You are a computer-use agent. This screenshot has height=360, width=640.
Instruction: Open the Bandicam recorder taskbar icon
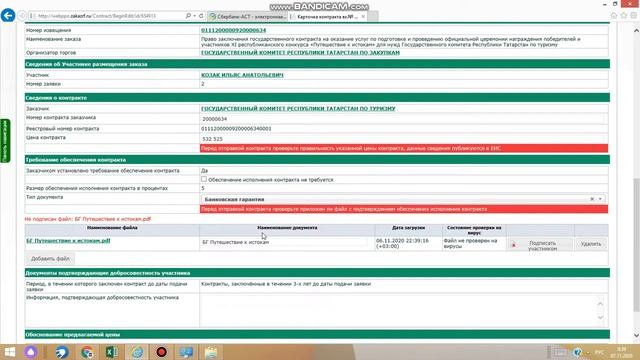[162, 352]
